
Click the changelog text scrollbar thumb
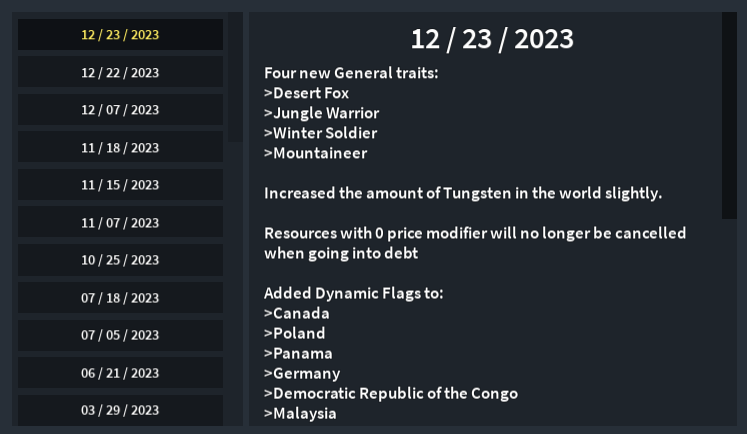729,115
